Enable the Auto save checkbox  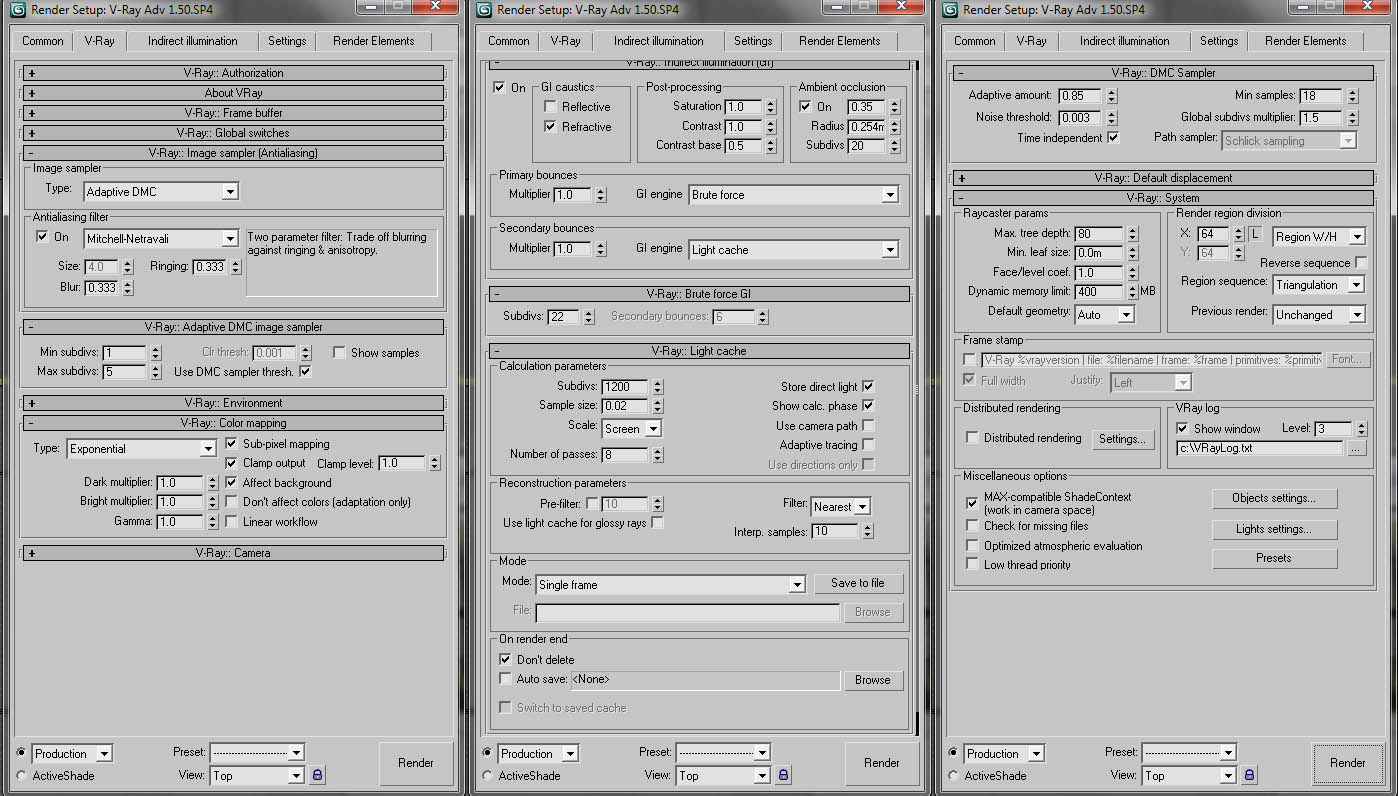pyautogui.click(x=505, y=679)
